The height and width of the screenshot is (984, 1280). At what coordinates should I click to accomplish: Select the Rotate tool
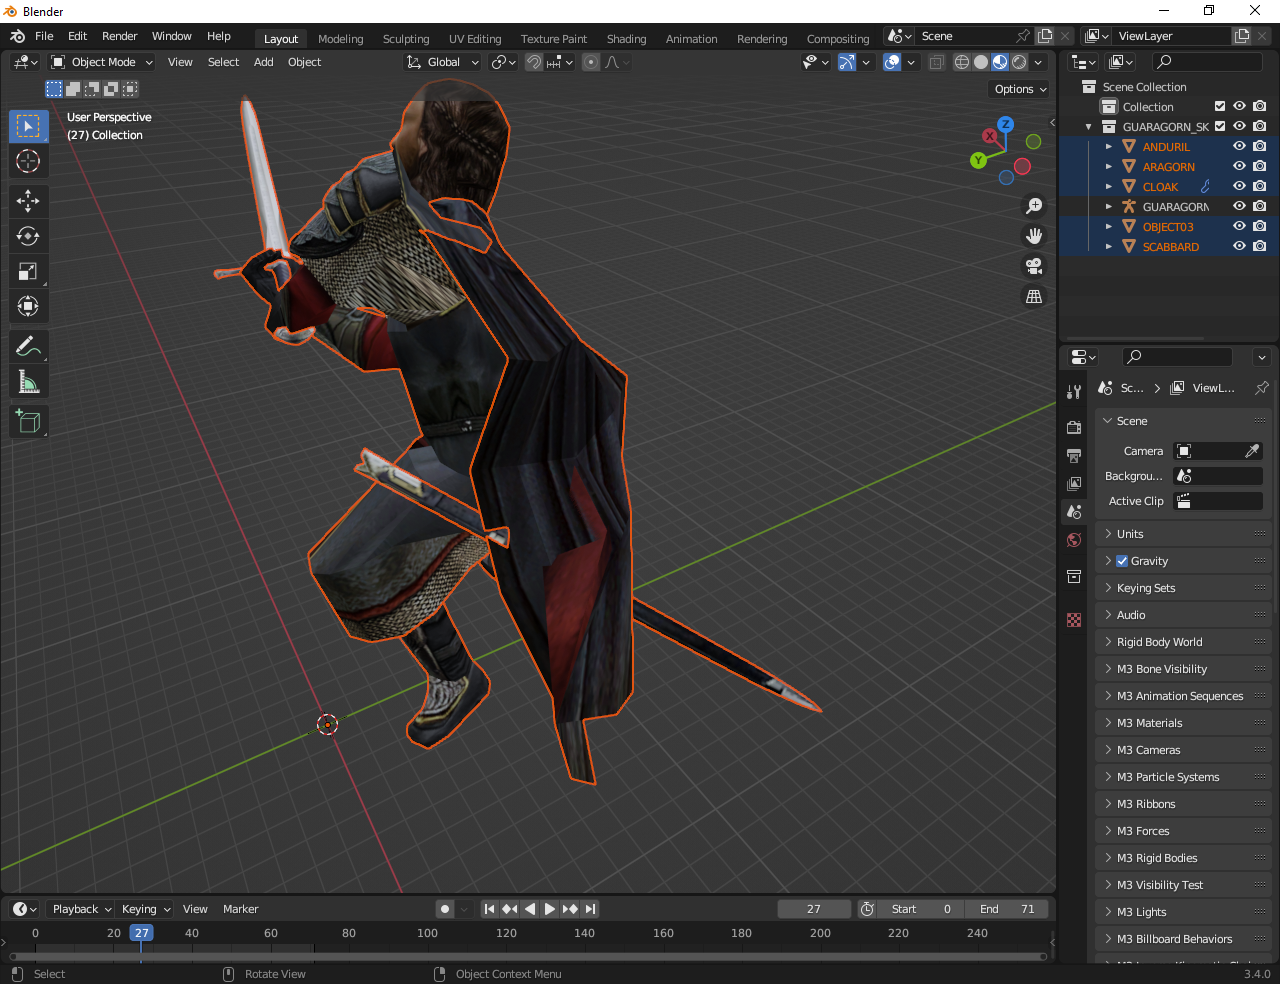point(28,236)
